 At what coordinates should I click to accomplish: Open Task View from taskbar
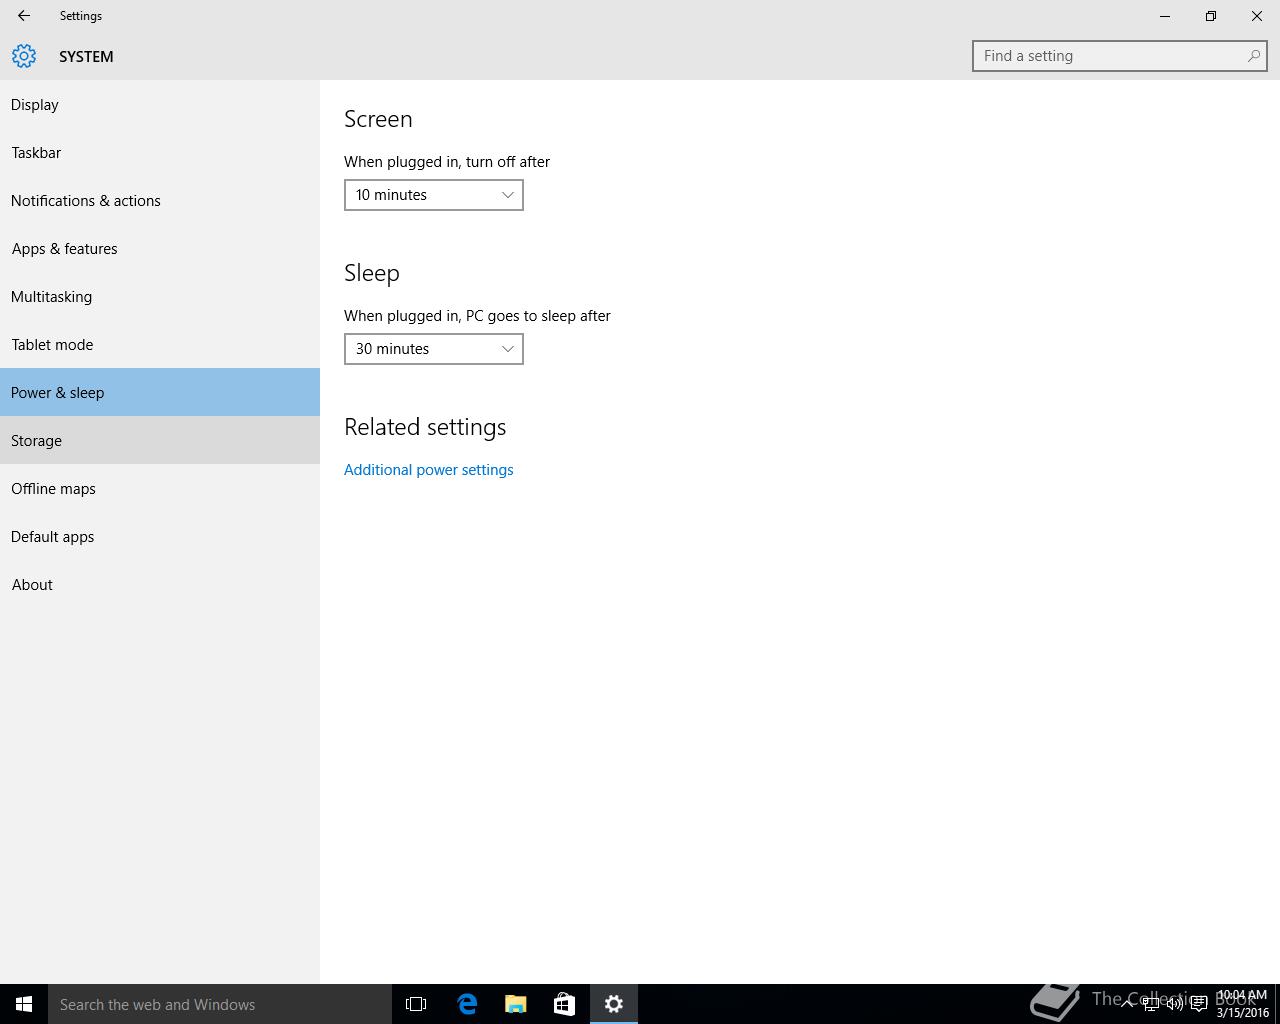tap(416, 1004)
